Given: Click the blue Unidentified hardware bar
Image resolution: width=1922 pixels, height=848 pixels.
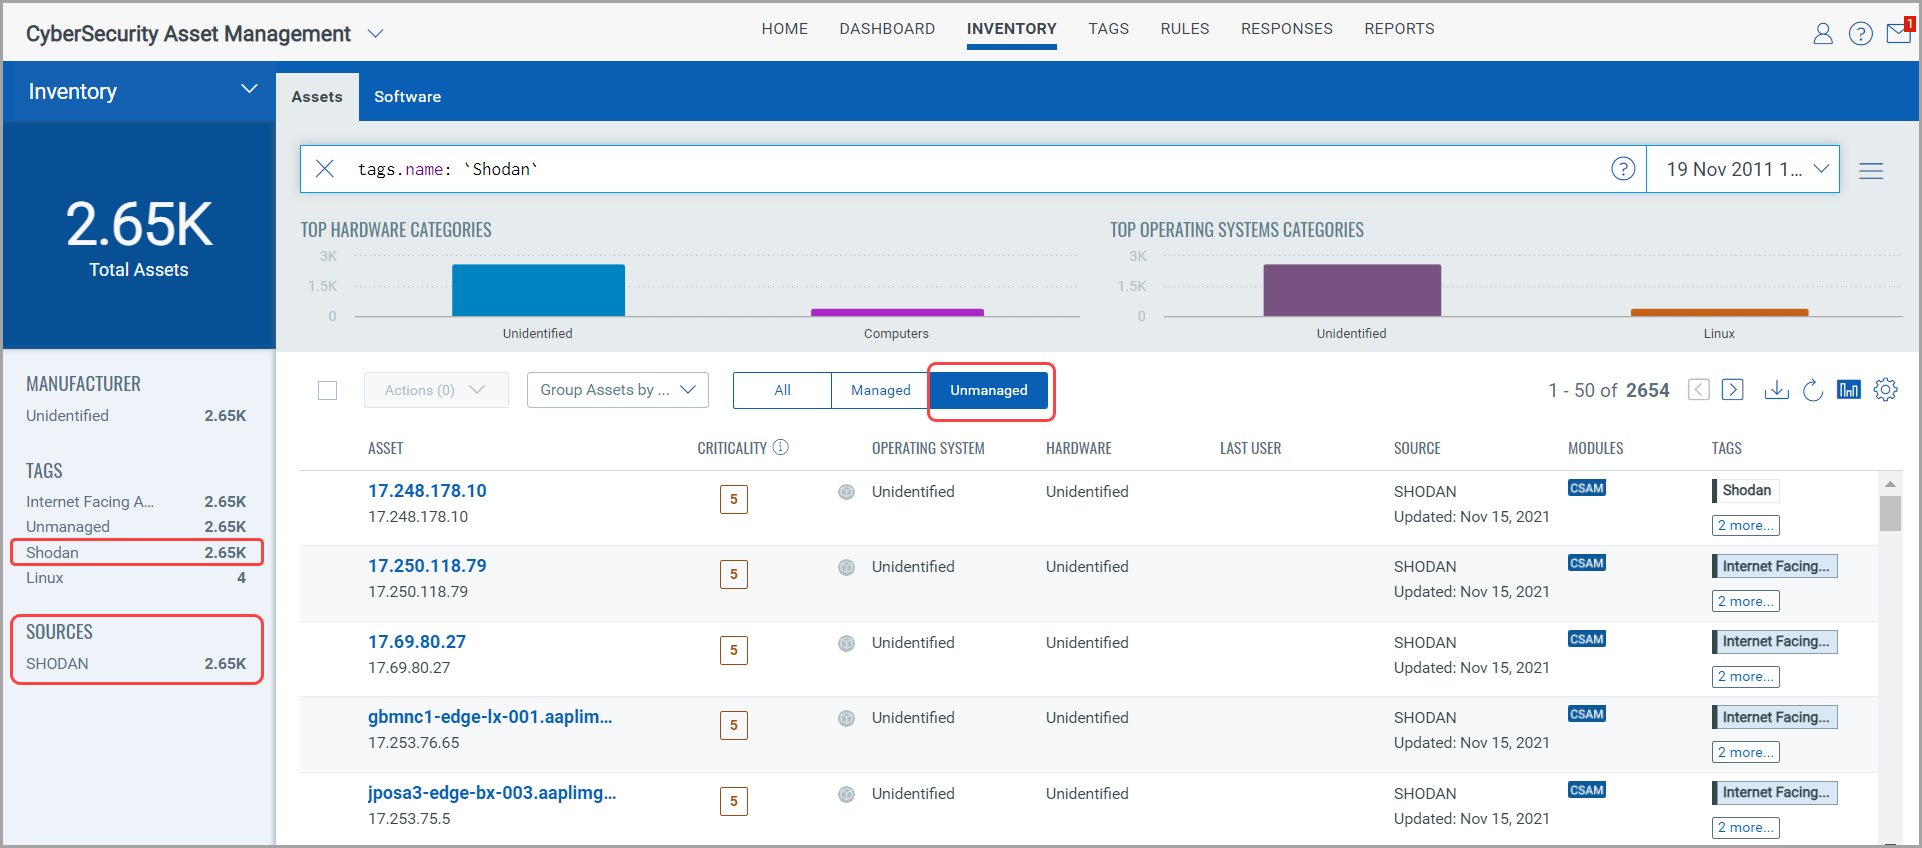Looking at the screenshot, I should [538, 290].
